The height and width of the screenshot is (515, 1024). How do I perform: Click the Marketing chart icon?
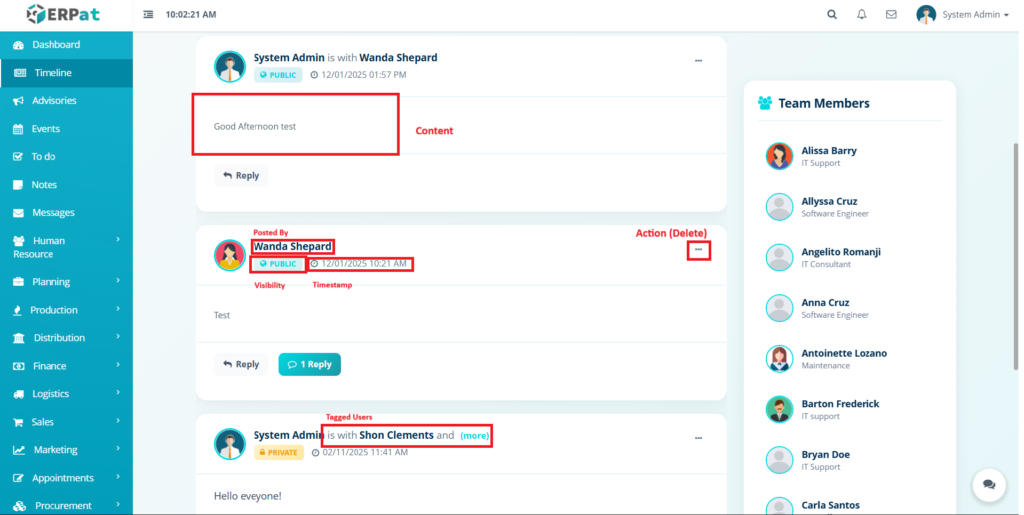tap(19, 450)
